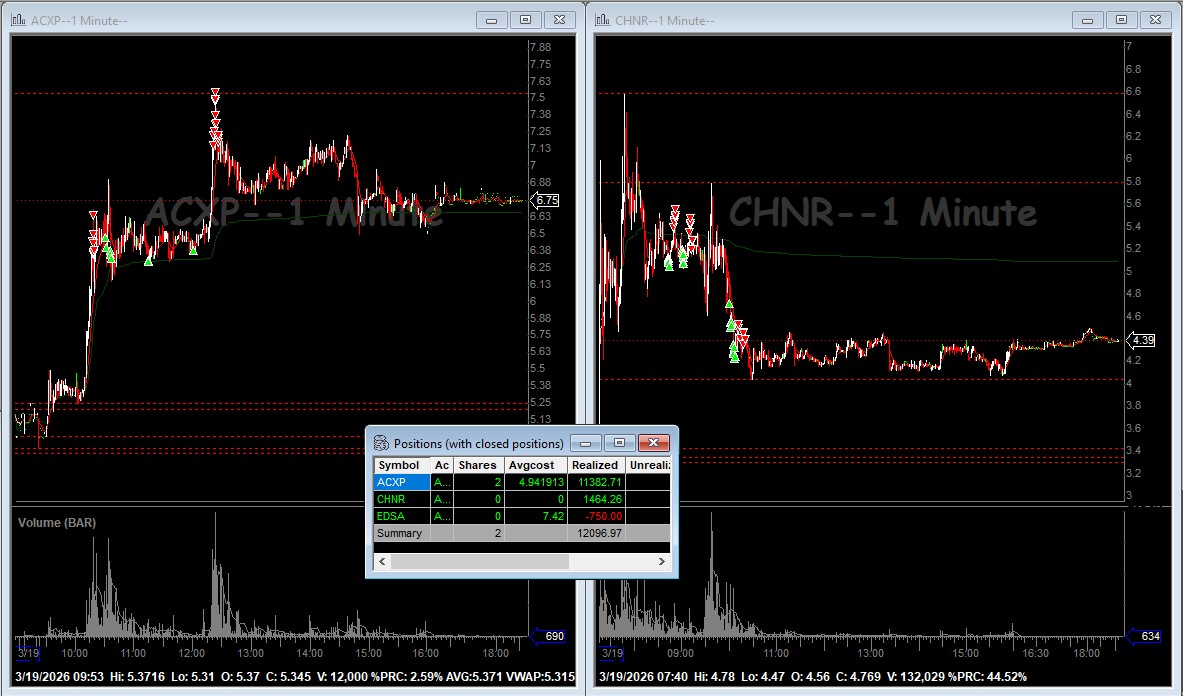Click the ACXP shares value 2 cell

[x=478, y=482]
